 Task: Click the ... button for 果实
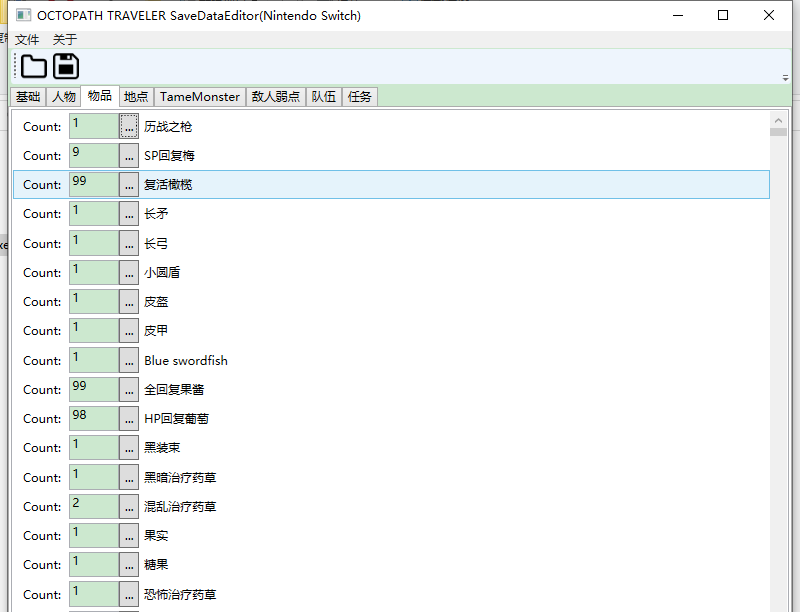point(129,536)
